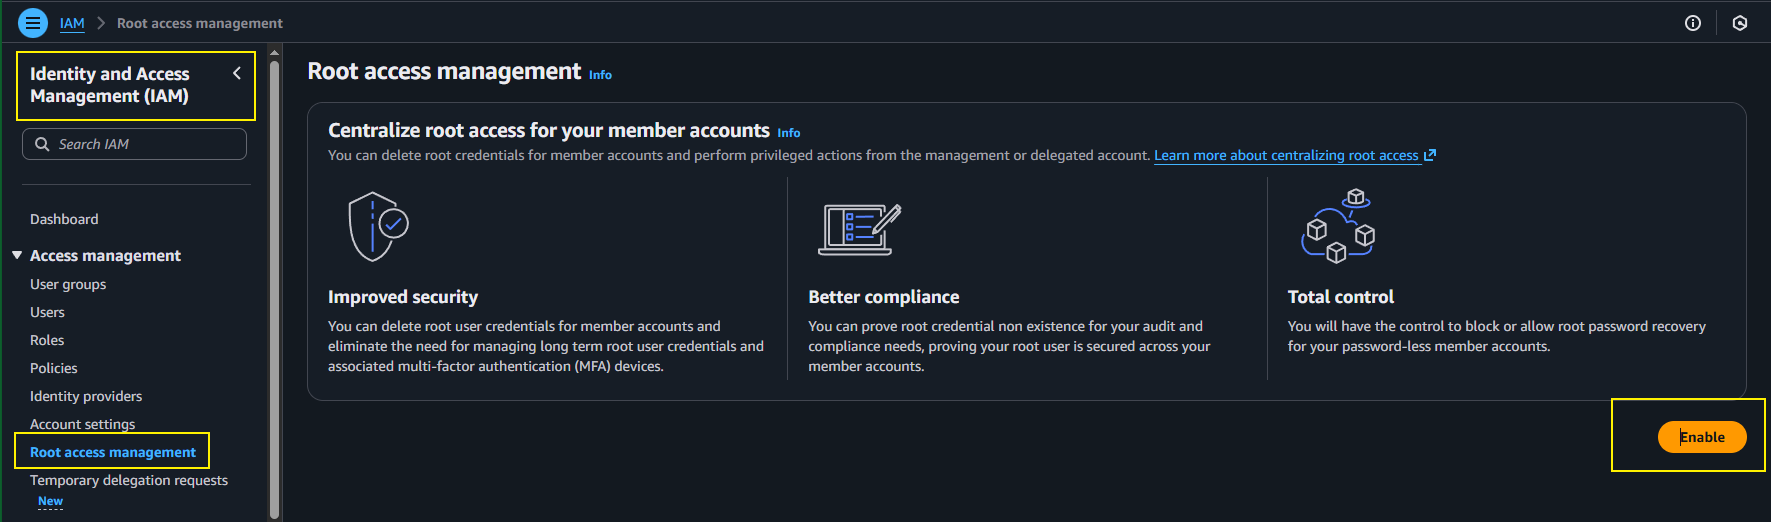Click the Improved security heading
This screenshot has width=1771, height=522.
coord(403,297)
